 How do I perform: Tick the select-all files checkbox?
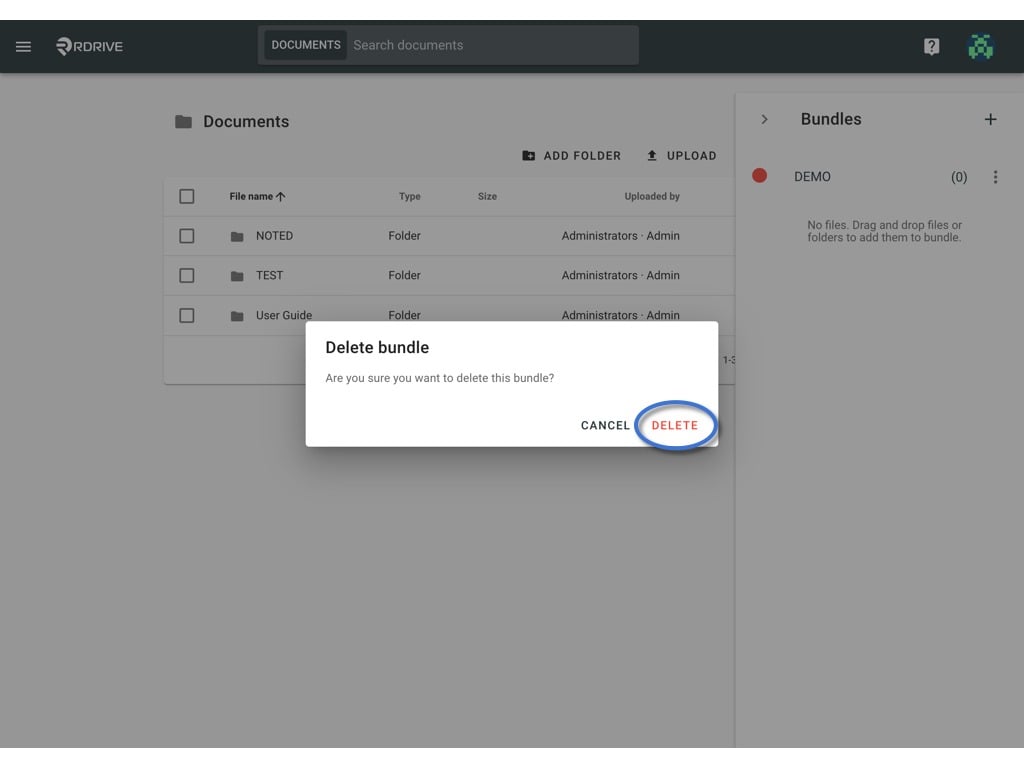(x=187, y=196)
